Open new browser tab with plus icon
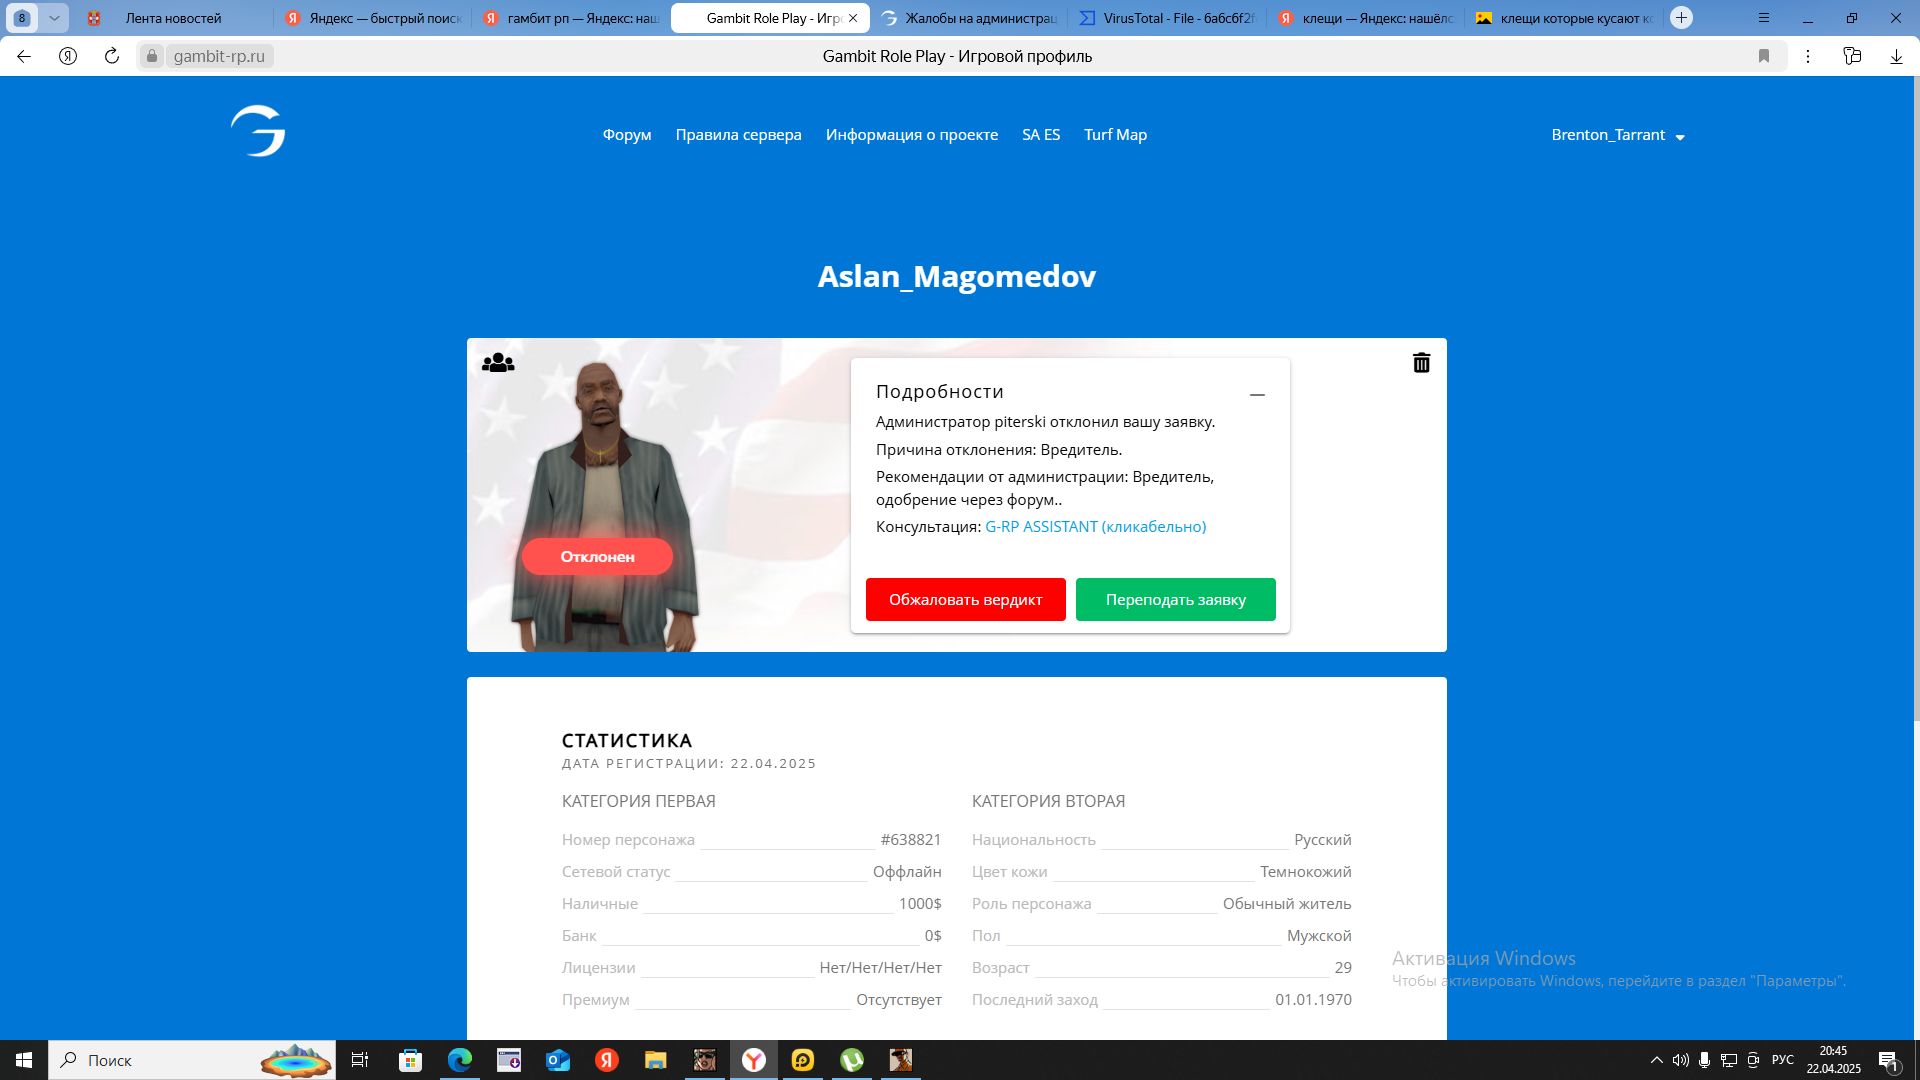 point(1681,18)
